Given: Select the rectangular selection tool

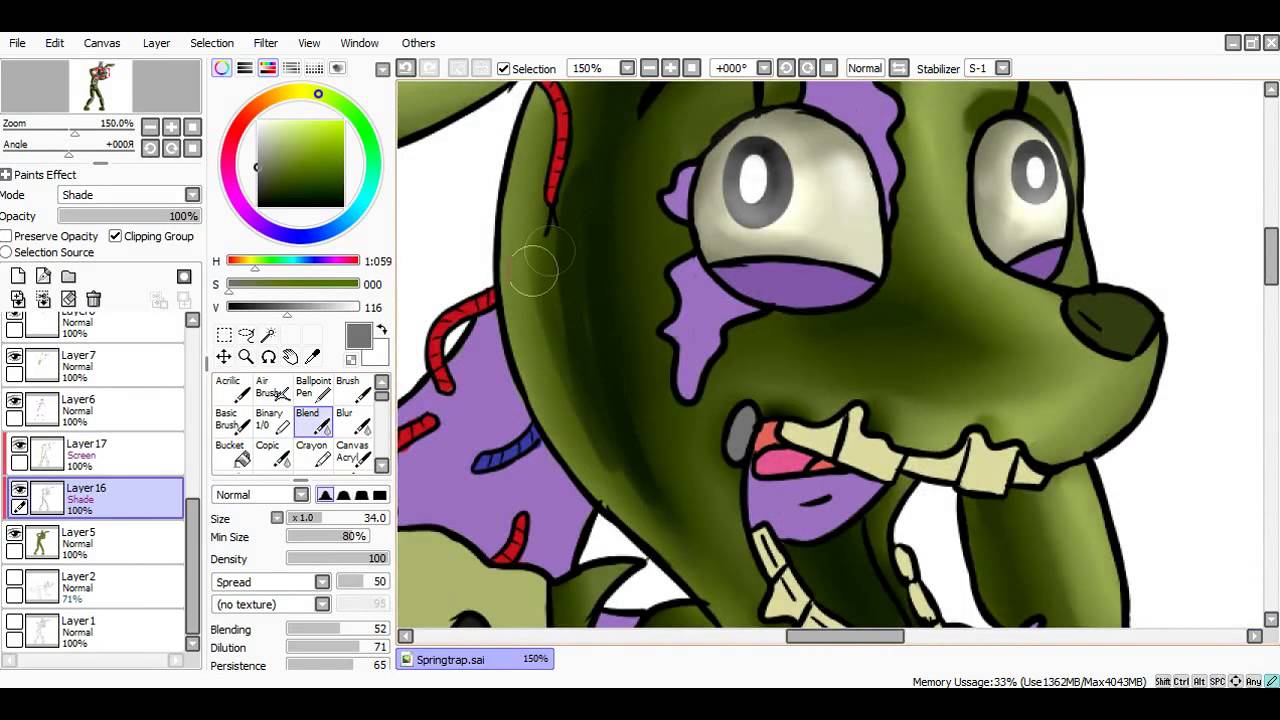Looking at the screenshot, I should click(224, 335).
